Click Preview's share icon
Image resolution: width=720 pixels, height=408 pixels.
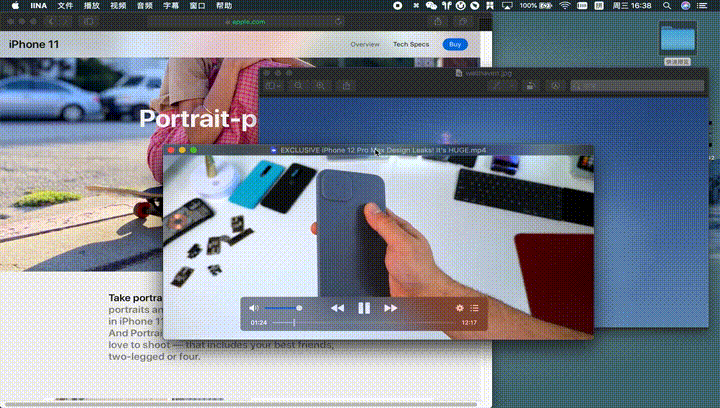(346, 85)
